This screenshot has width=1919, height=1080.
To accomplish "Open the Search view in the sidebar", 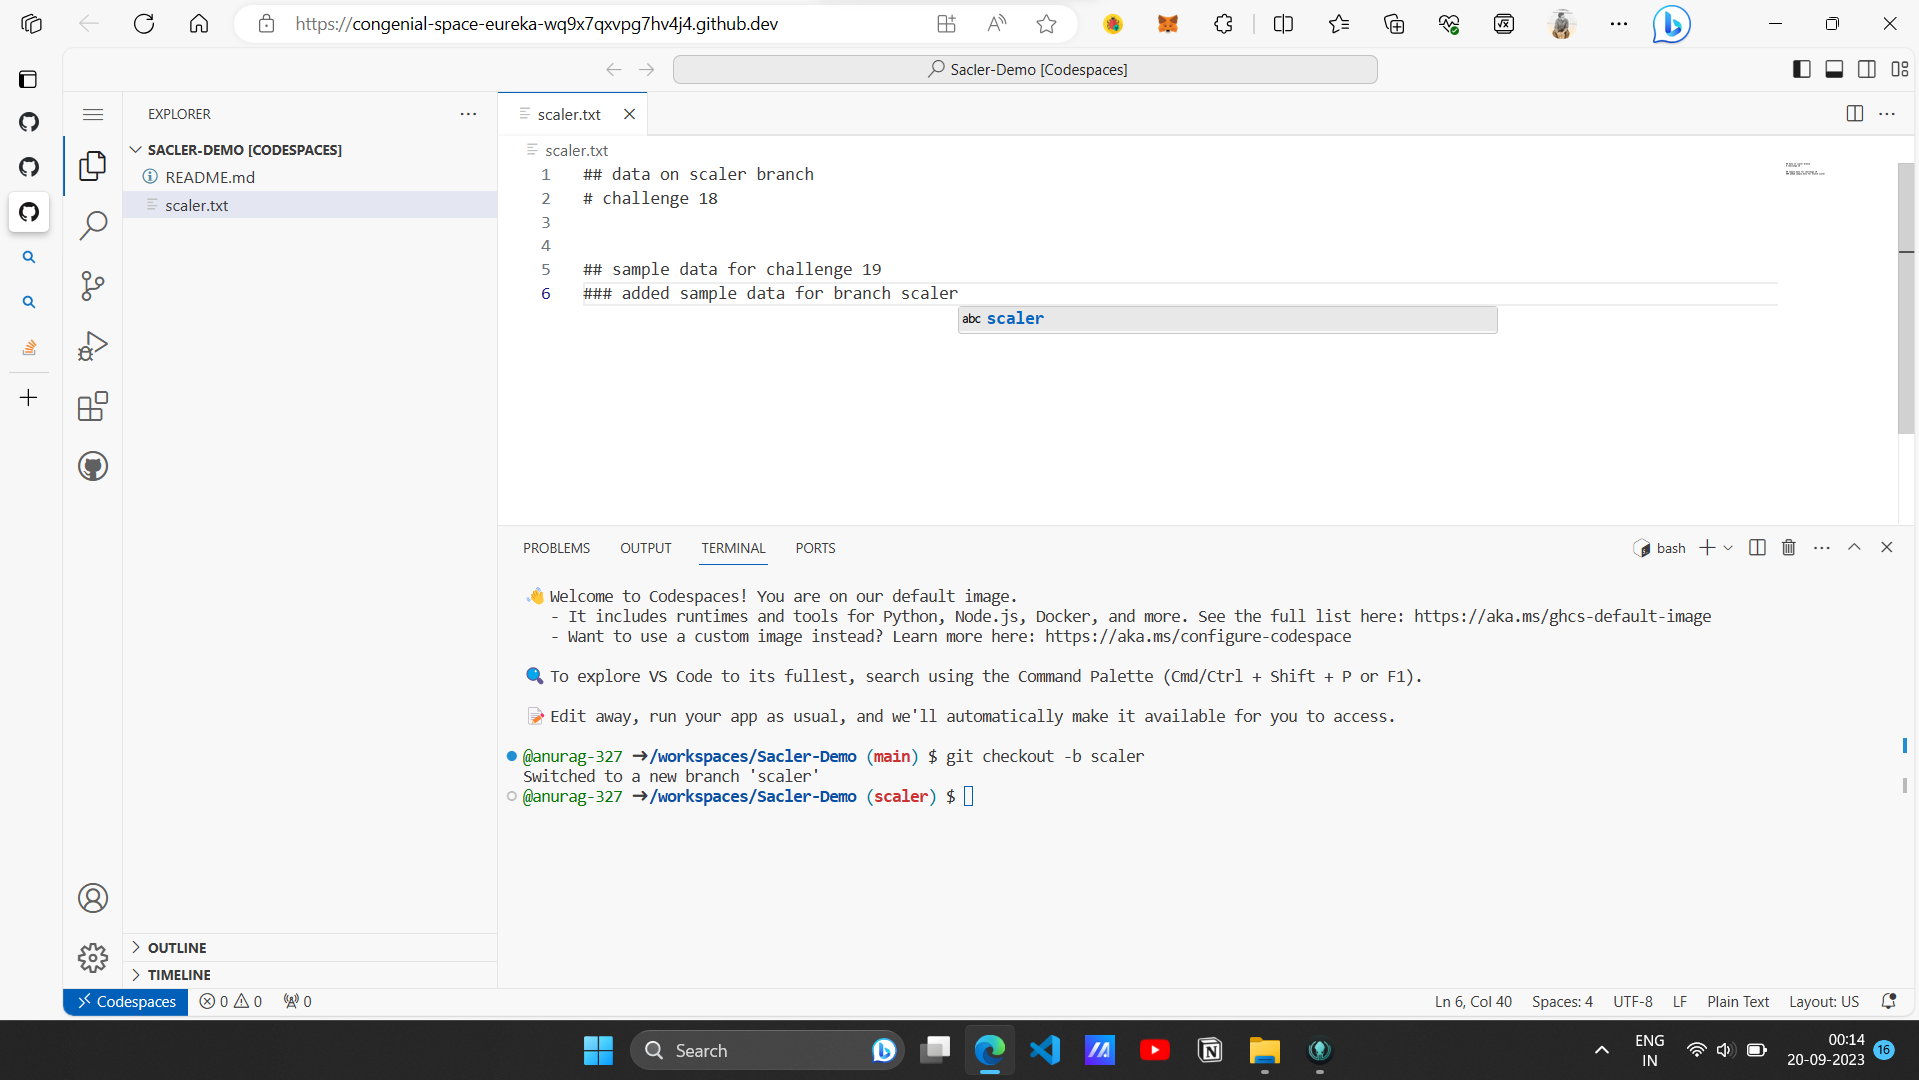I will pyautogui.click(x=92, y=226).
